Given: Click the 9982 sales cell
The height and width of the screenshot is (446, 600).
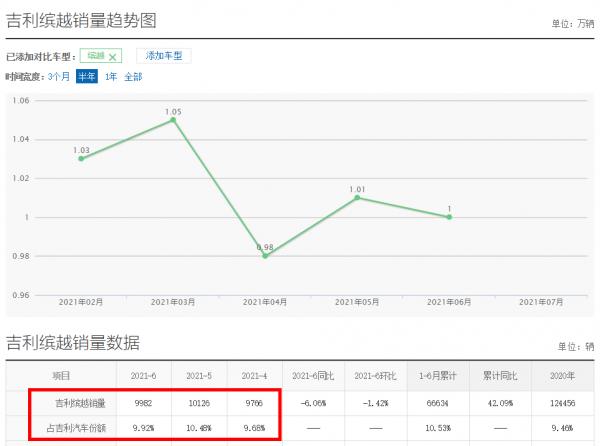Looking at the screenshot, I should (144, 404).
